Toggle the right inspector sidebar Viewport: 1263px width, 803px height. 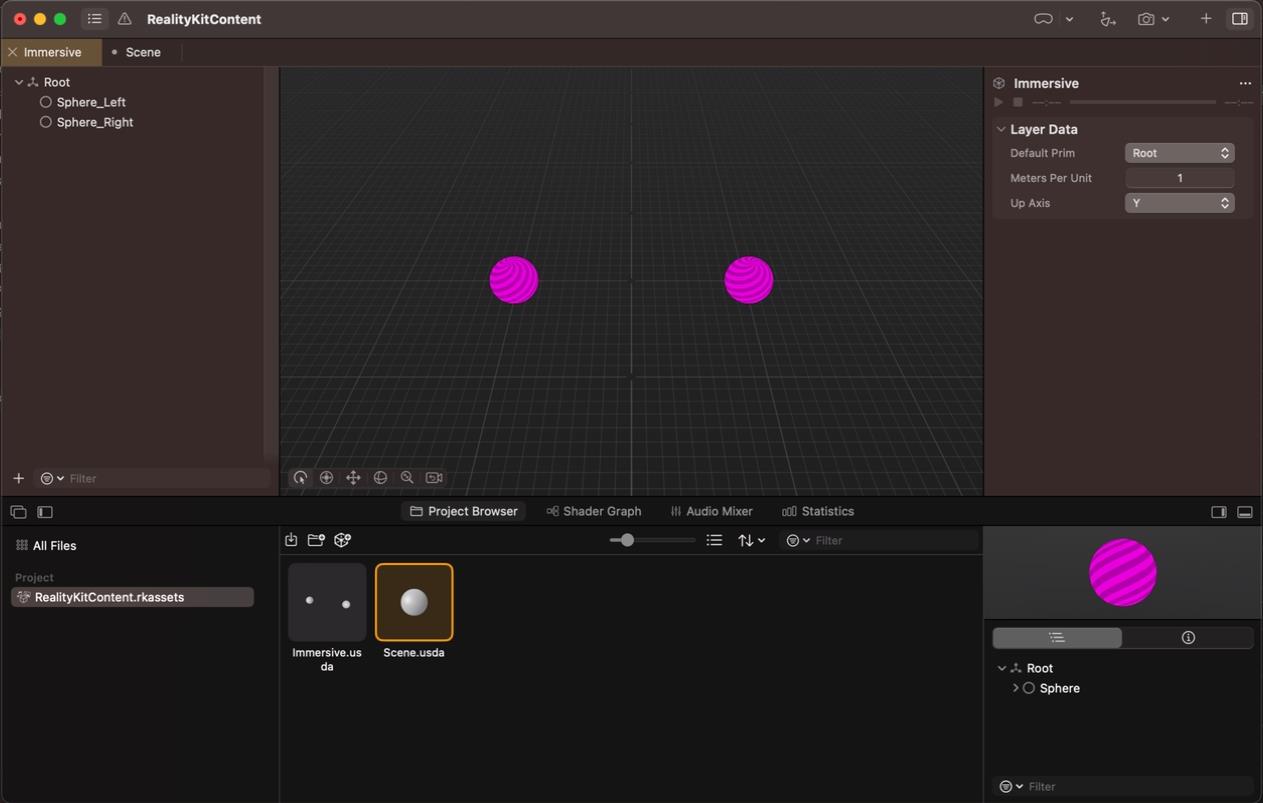[1240, 18]
